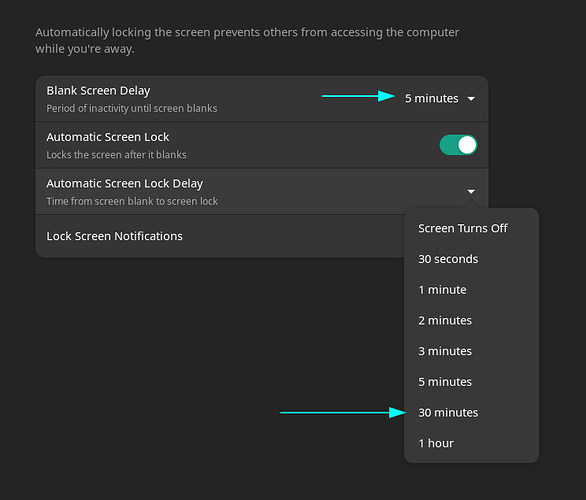Click the Automatic Screen Lock row label
The image size is (586, 500).
108,137
